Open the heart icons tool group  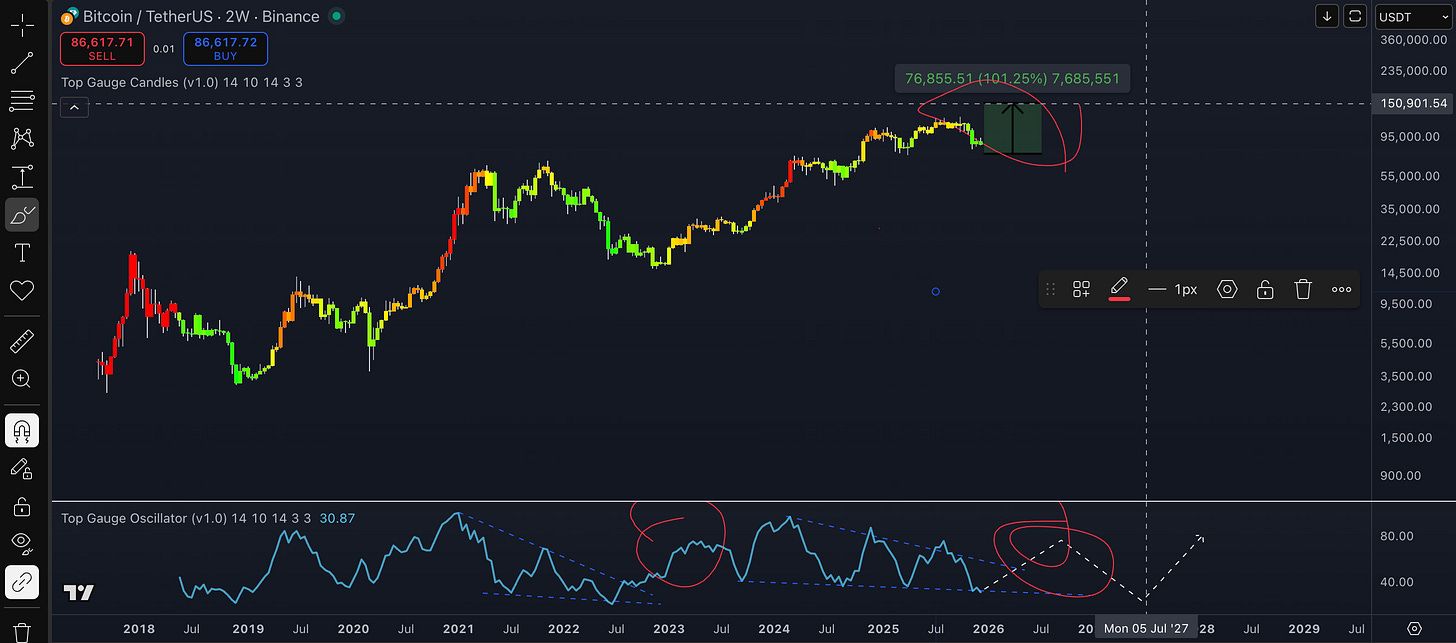(22, 290)
